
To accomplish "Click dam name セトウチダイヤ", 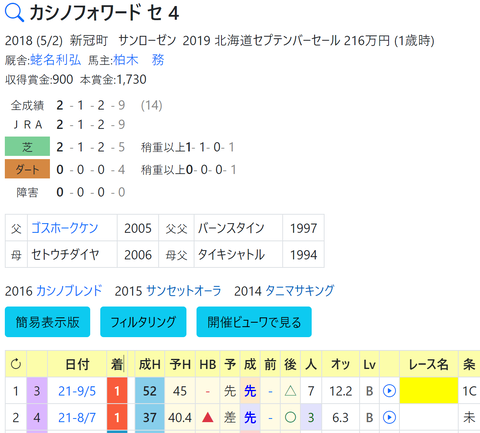I will tap(65, 255).
